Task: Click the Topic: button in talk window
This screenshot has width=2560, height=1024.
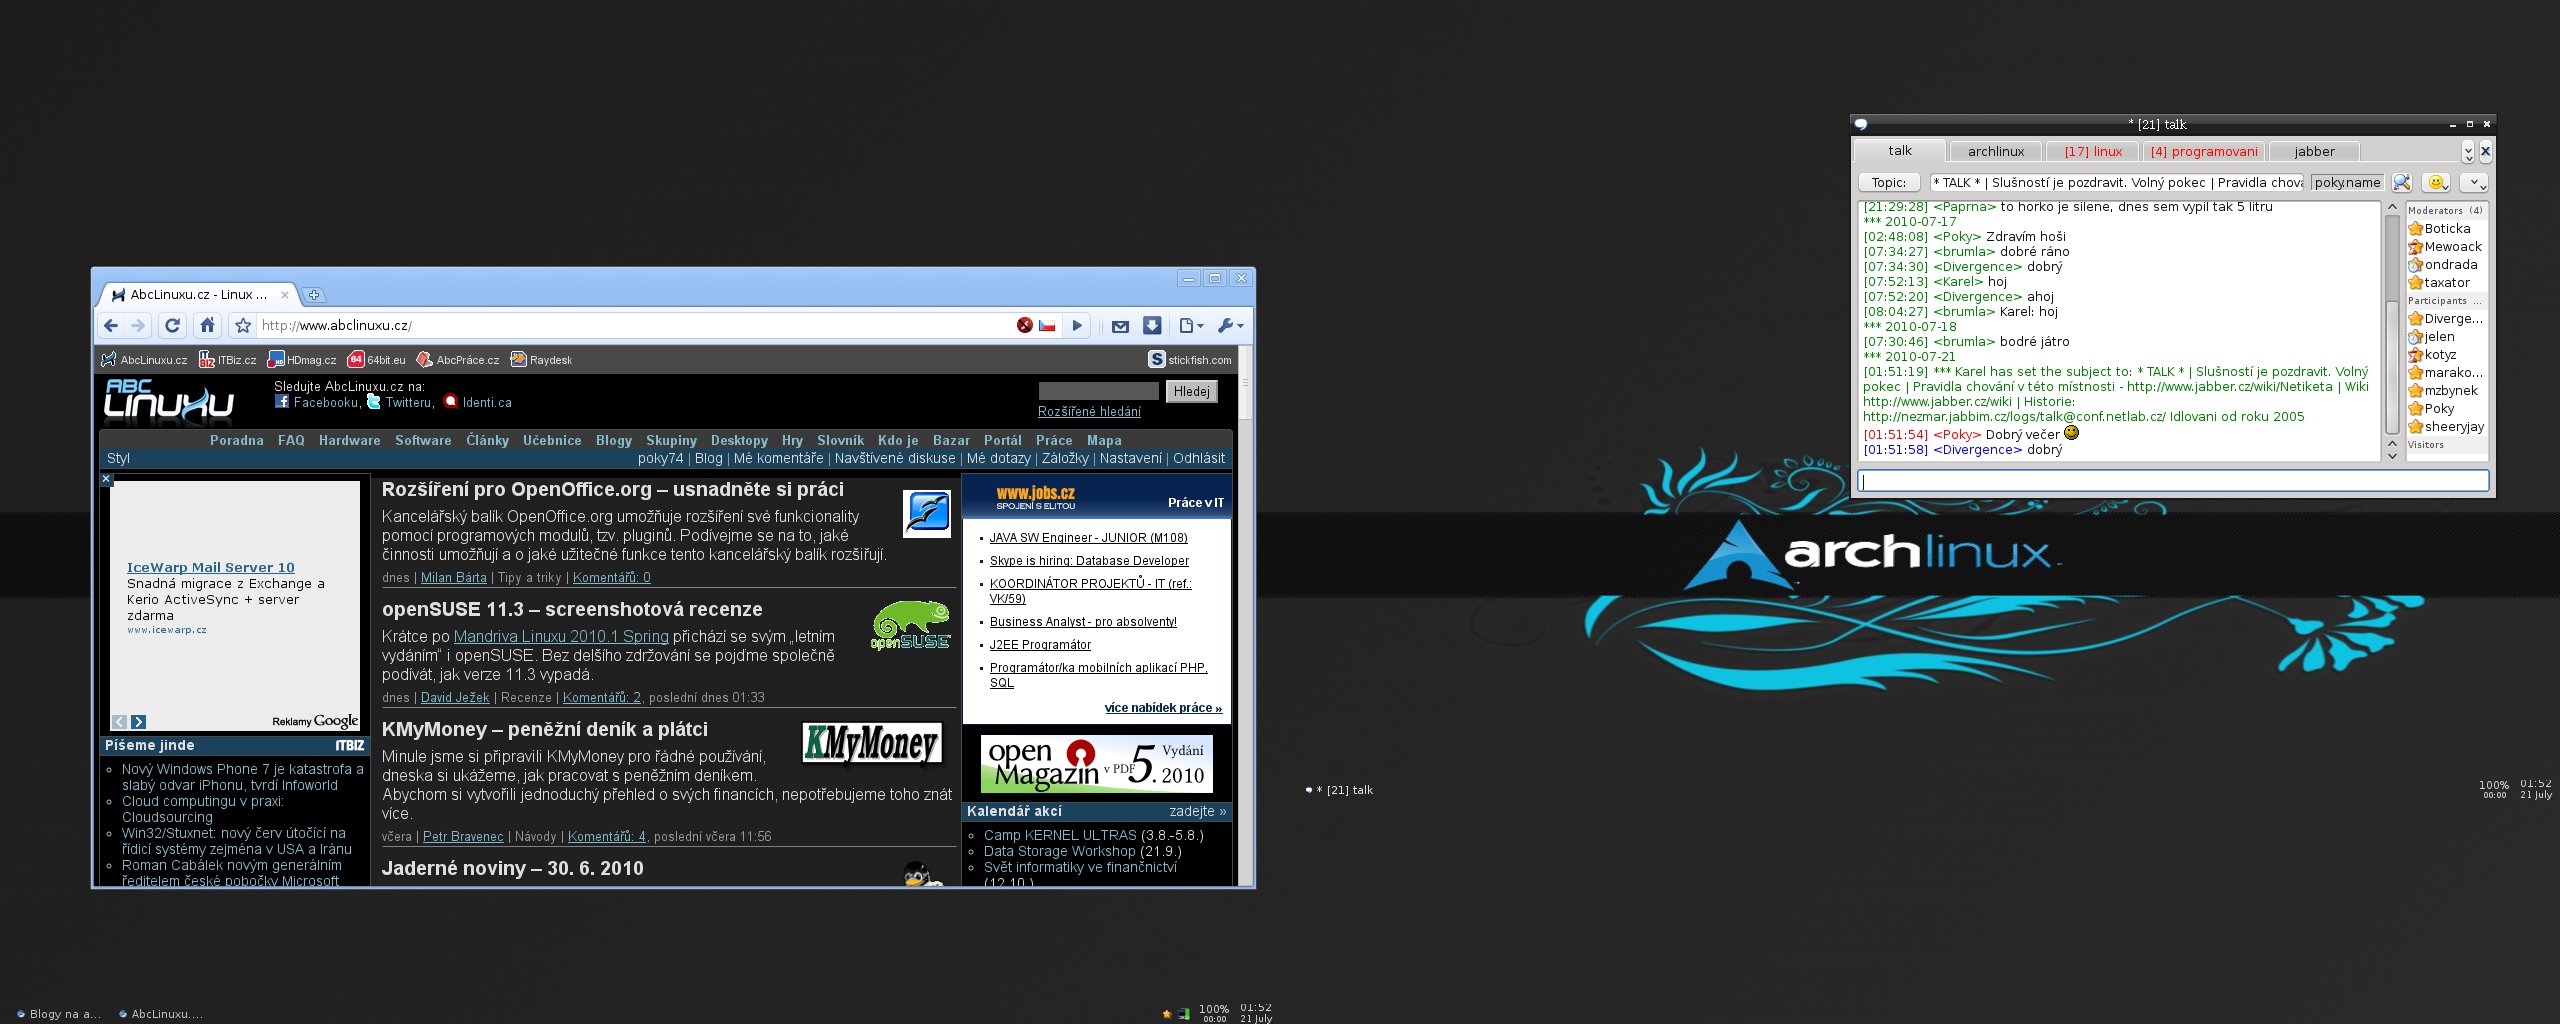Action: click(x=1889, y=182)
